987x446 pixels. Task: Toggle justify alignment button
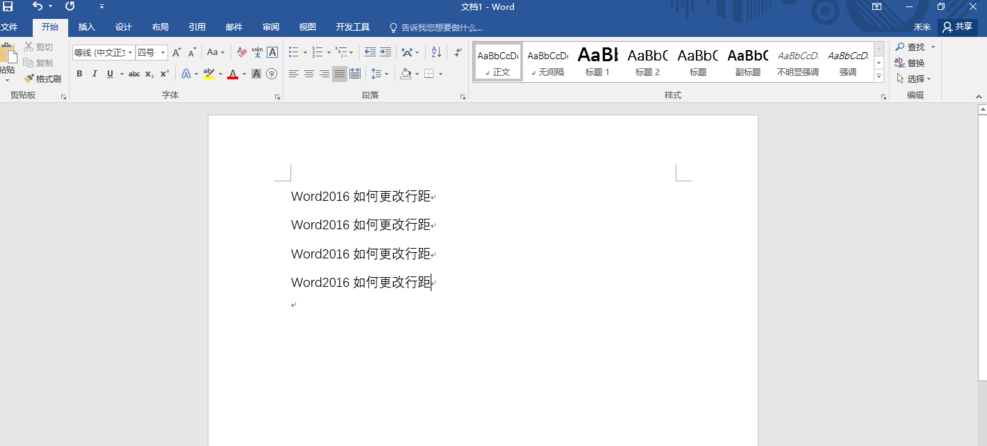pos(340,74)
